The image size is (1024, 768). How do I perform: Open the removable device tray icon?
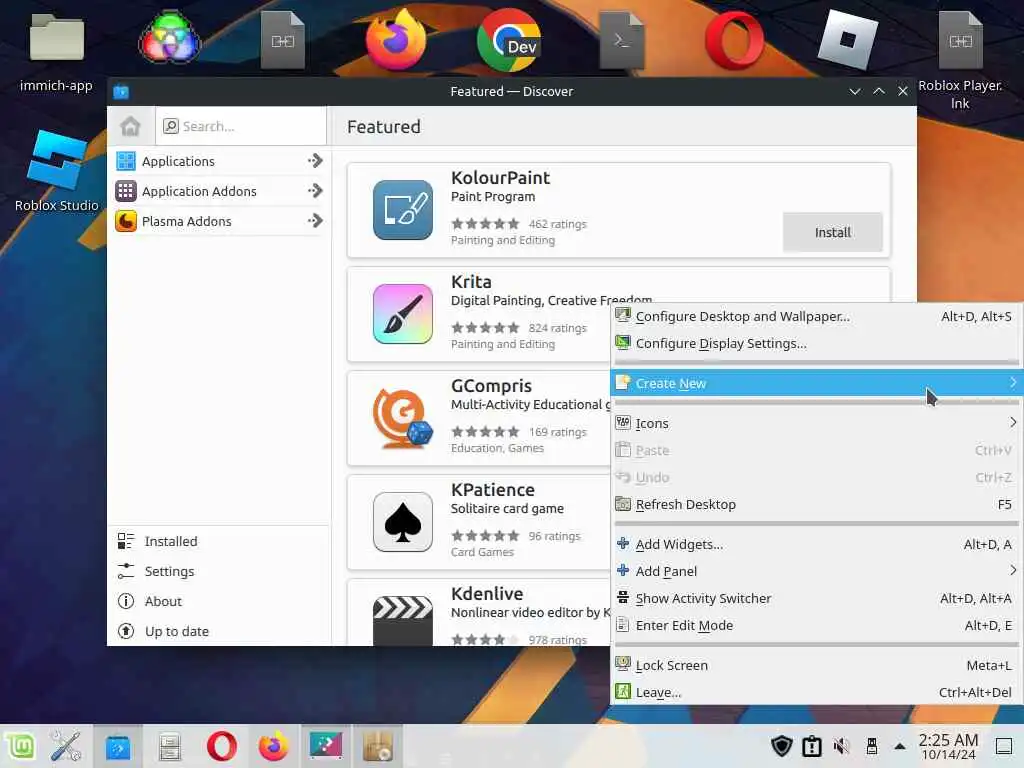click(871, 746)
